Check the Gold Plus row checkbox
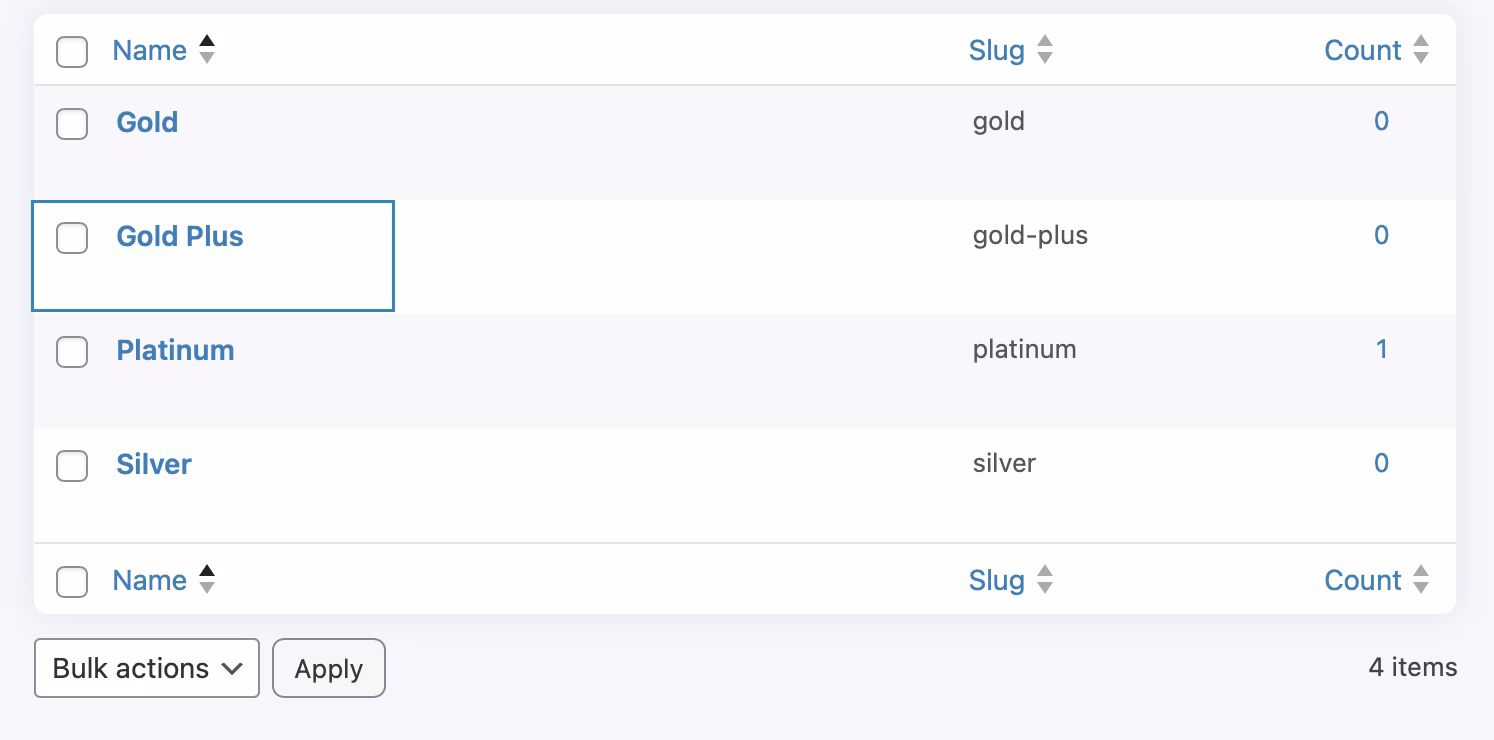This screenshot has height=740, width=1494. tap(72, 238)
